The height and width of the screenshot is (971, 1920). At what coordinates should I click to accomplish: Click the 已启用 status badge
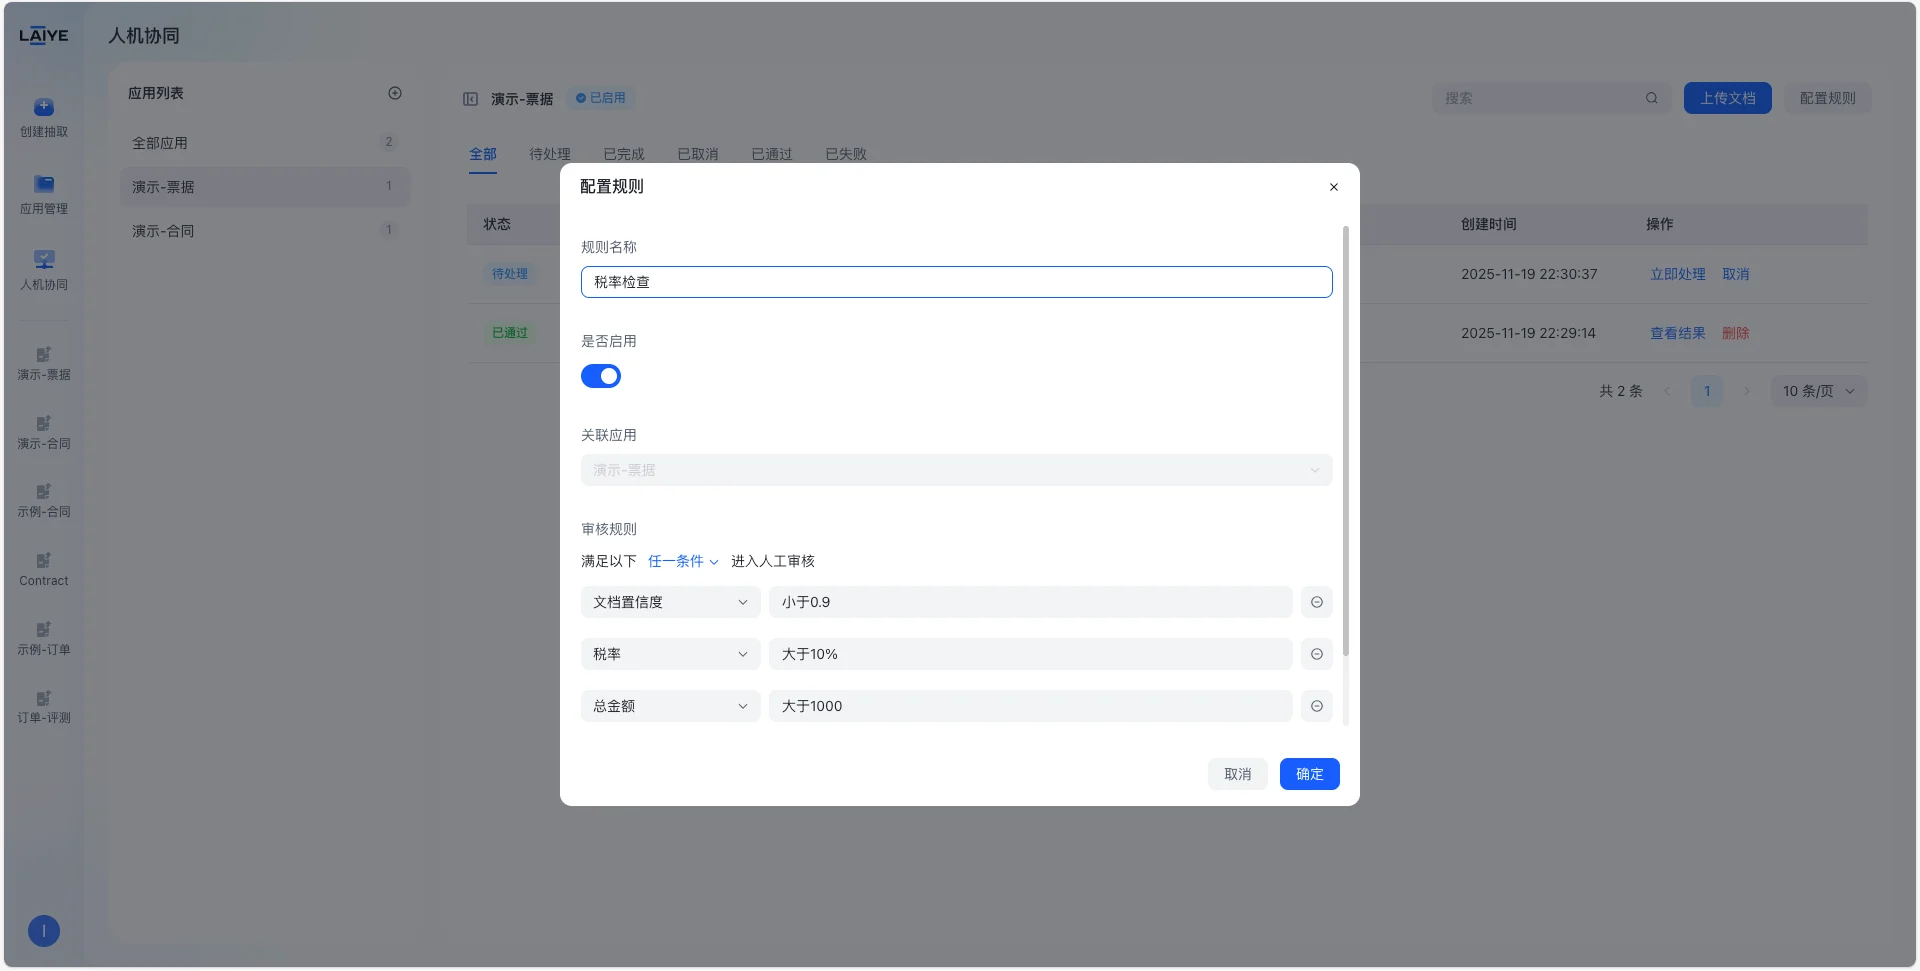[x=600, y=98]
